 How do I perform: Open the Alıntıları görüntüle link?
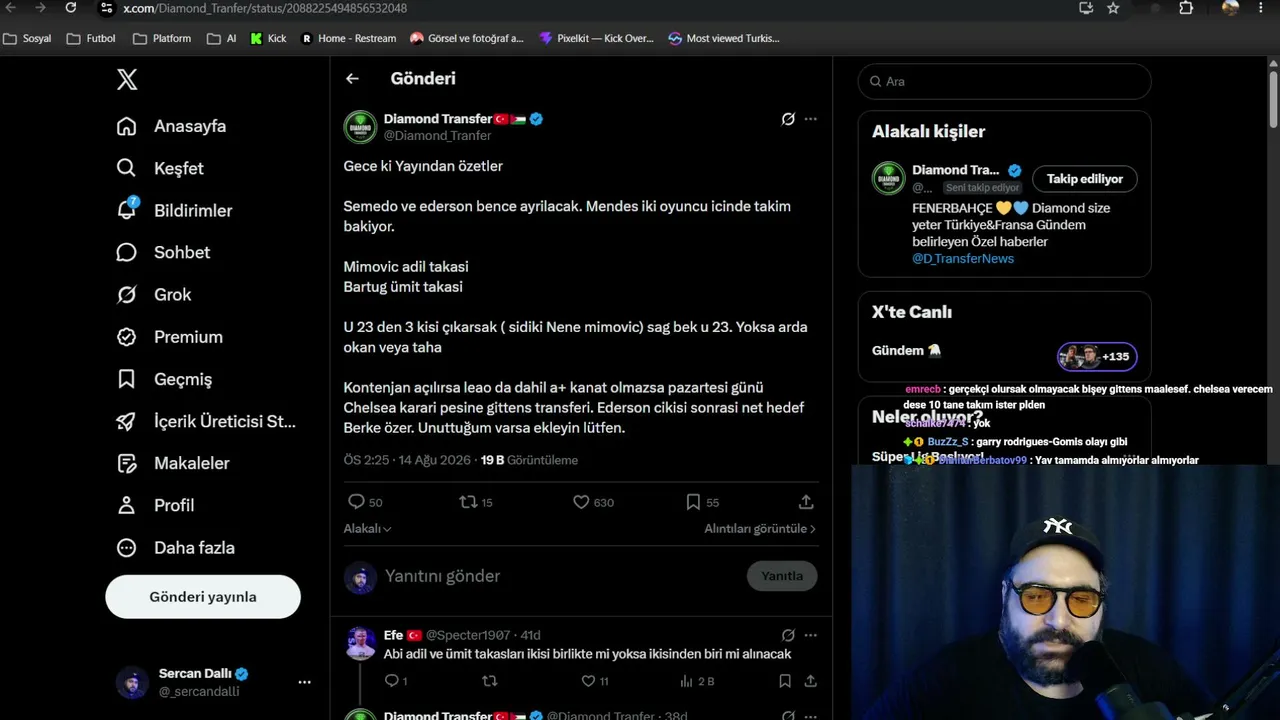(760, 529)
